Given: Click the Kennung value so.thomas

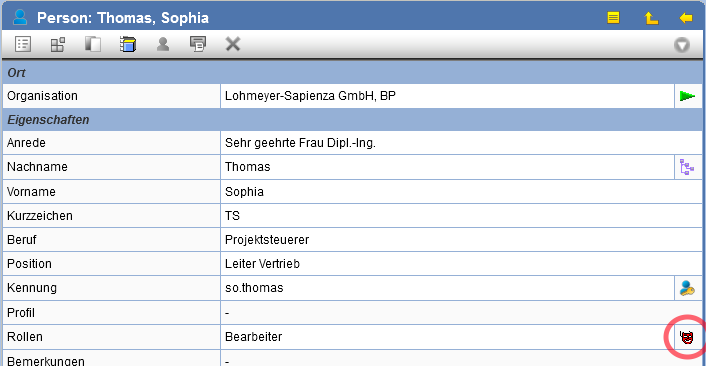Looking at the screenshot, I should click(254, 288).
